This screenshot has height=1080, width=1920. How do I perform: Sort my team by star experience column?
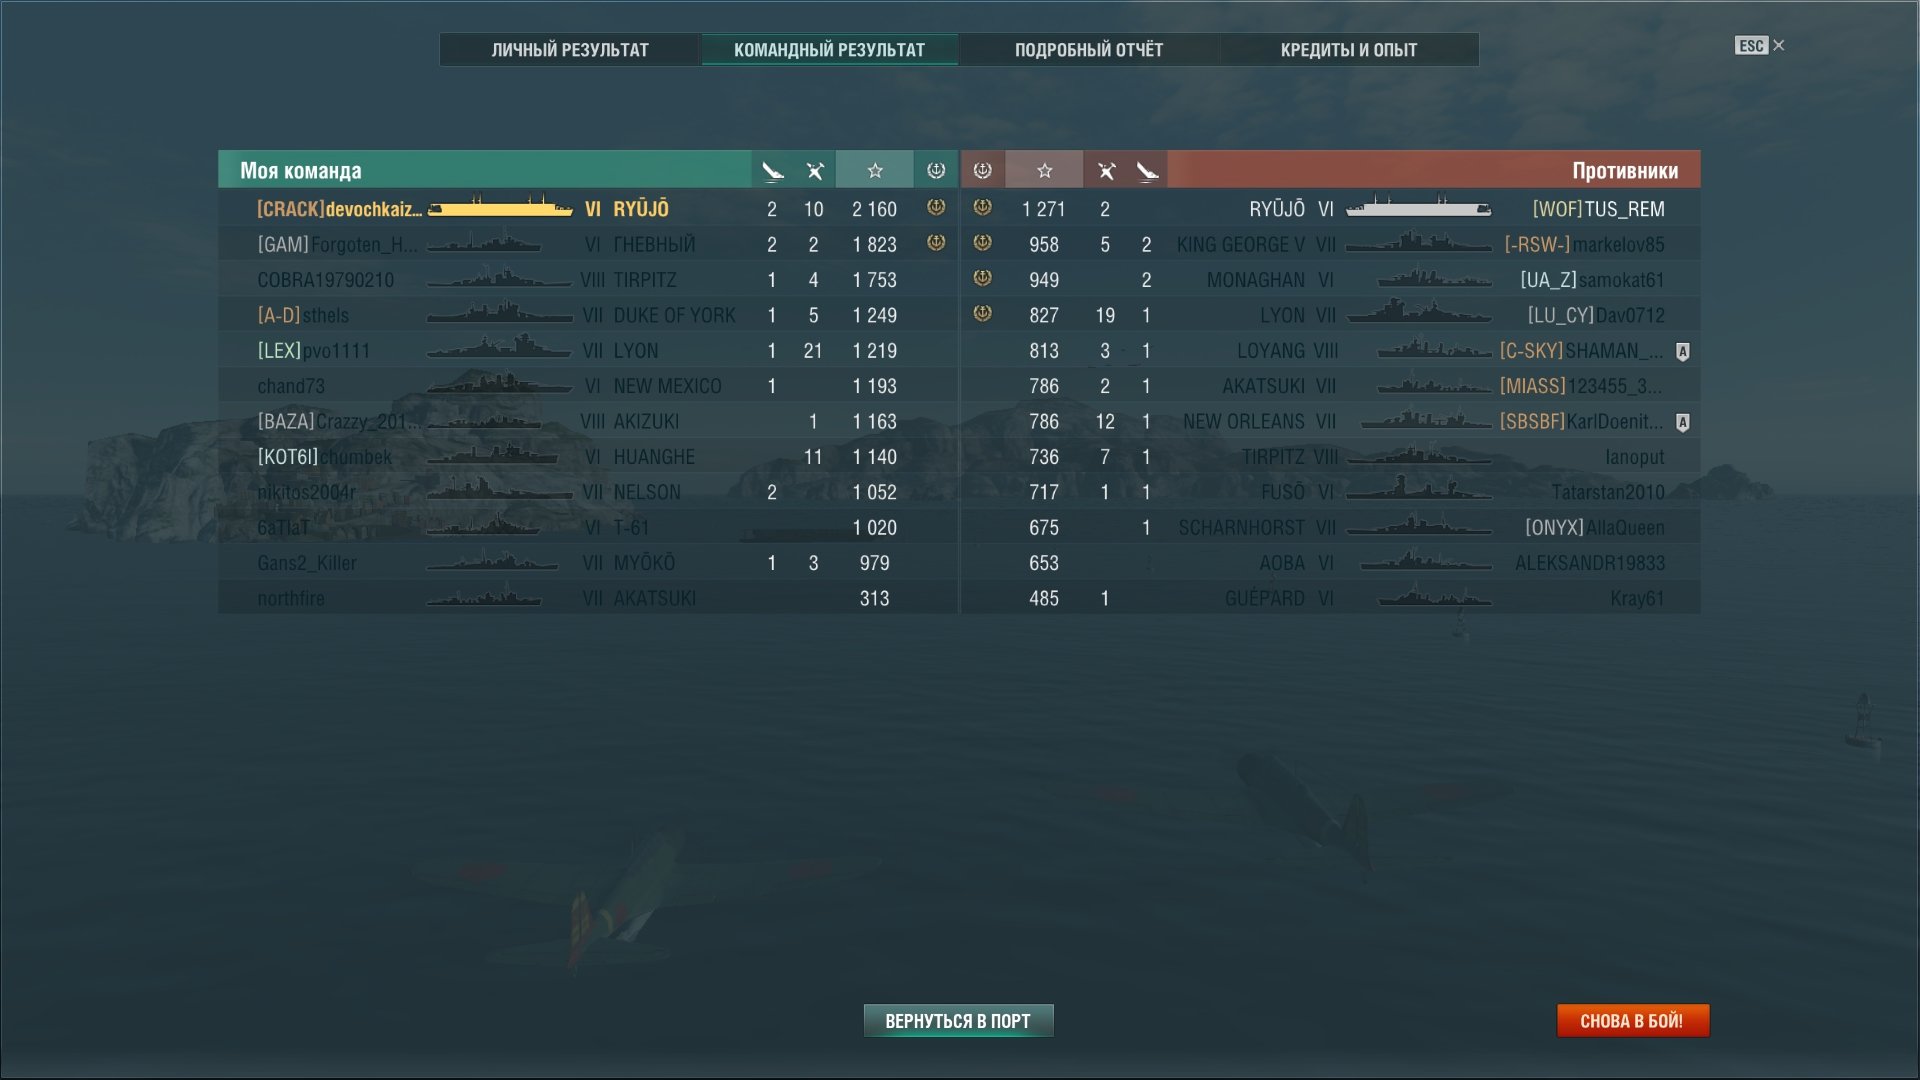tap(875, 171)
